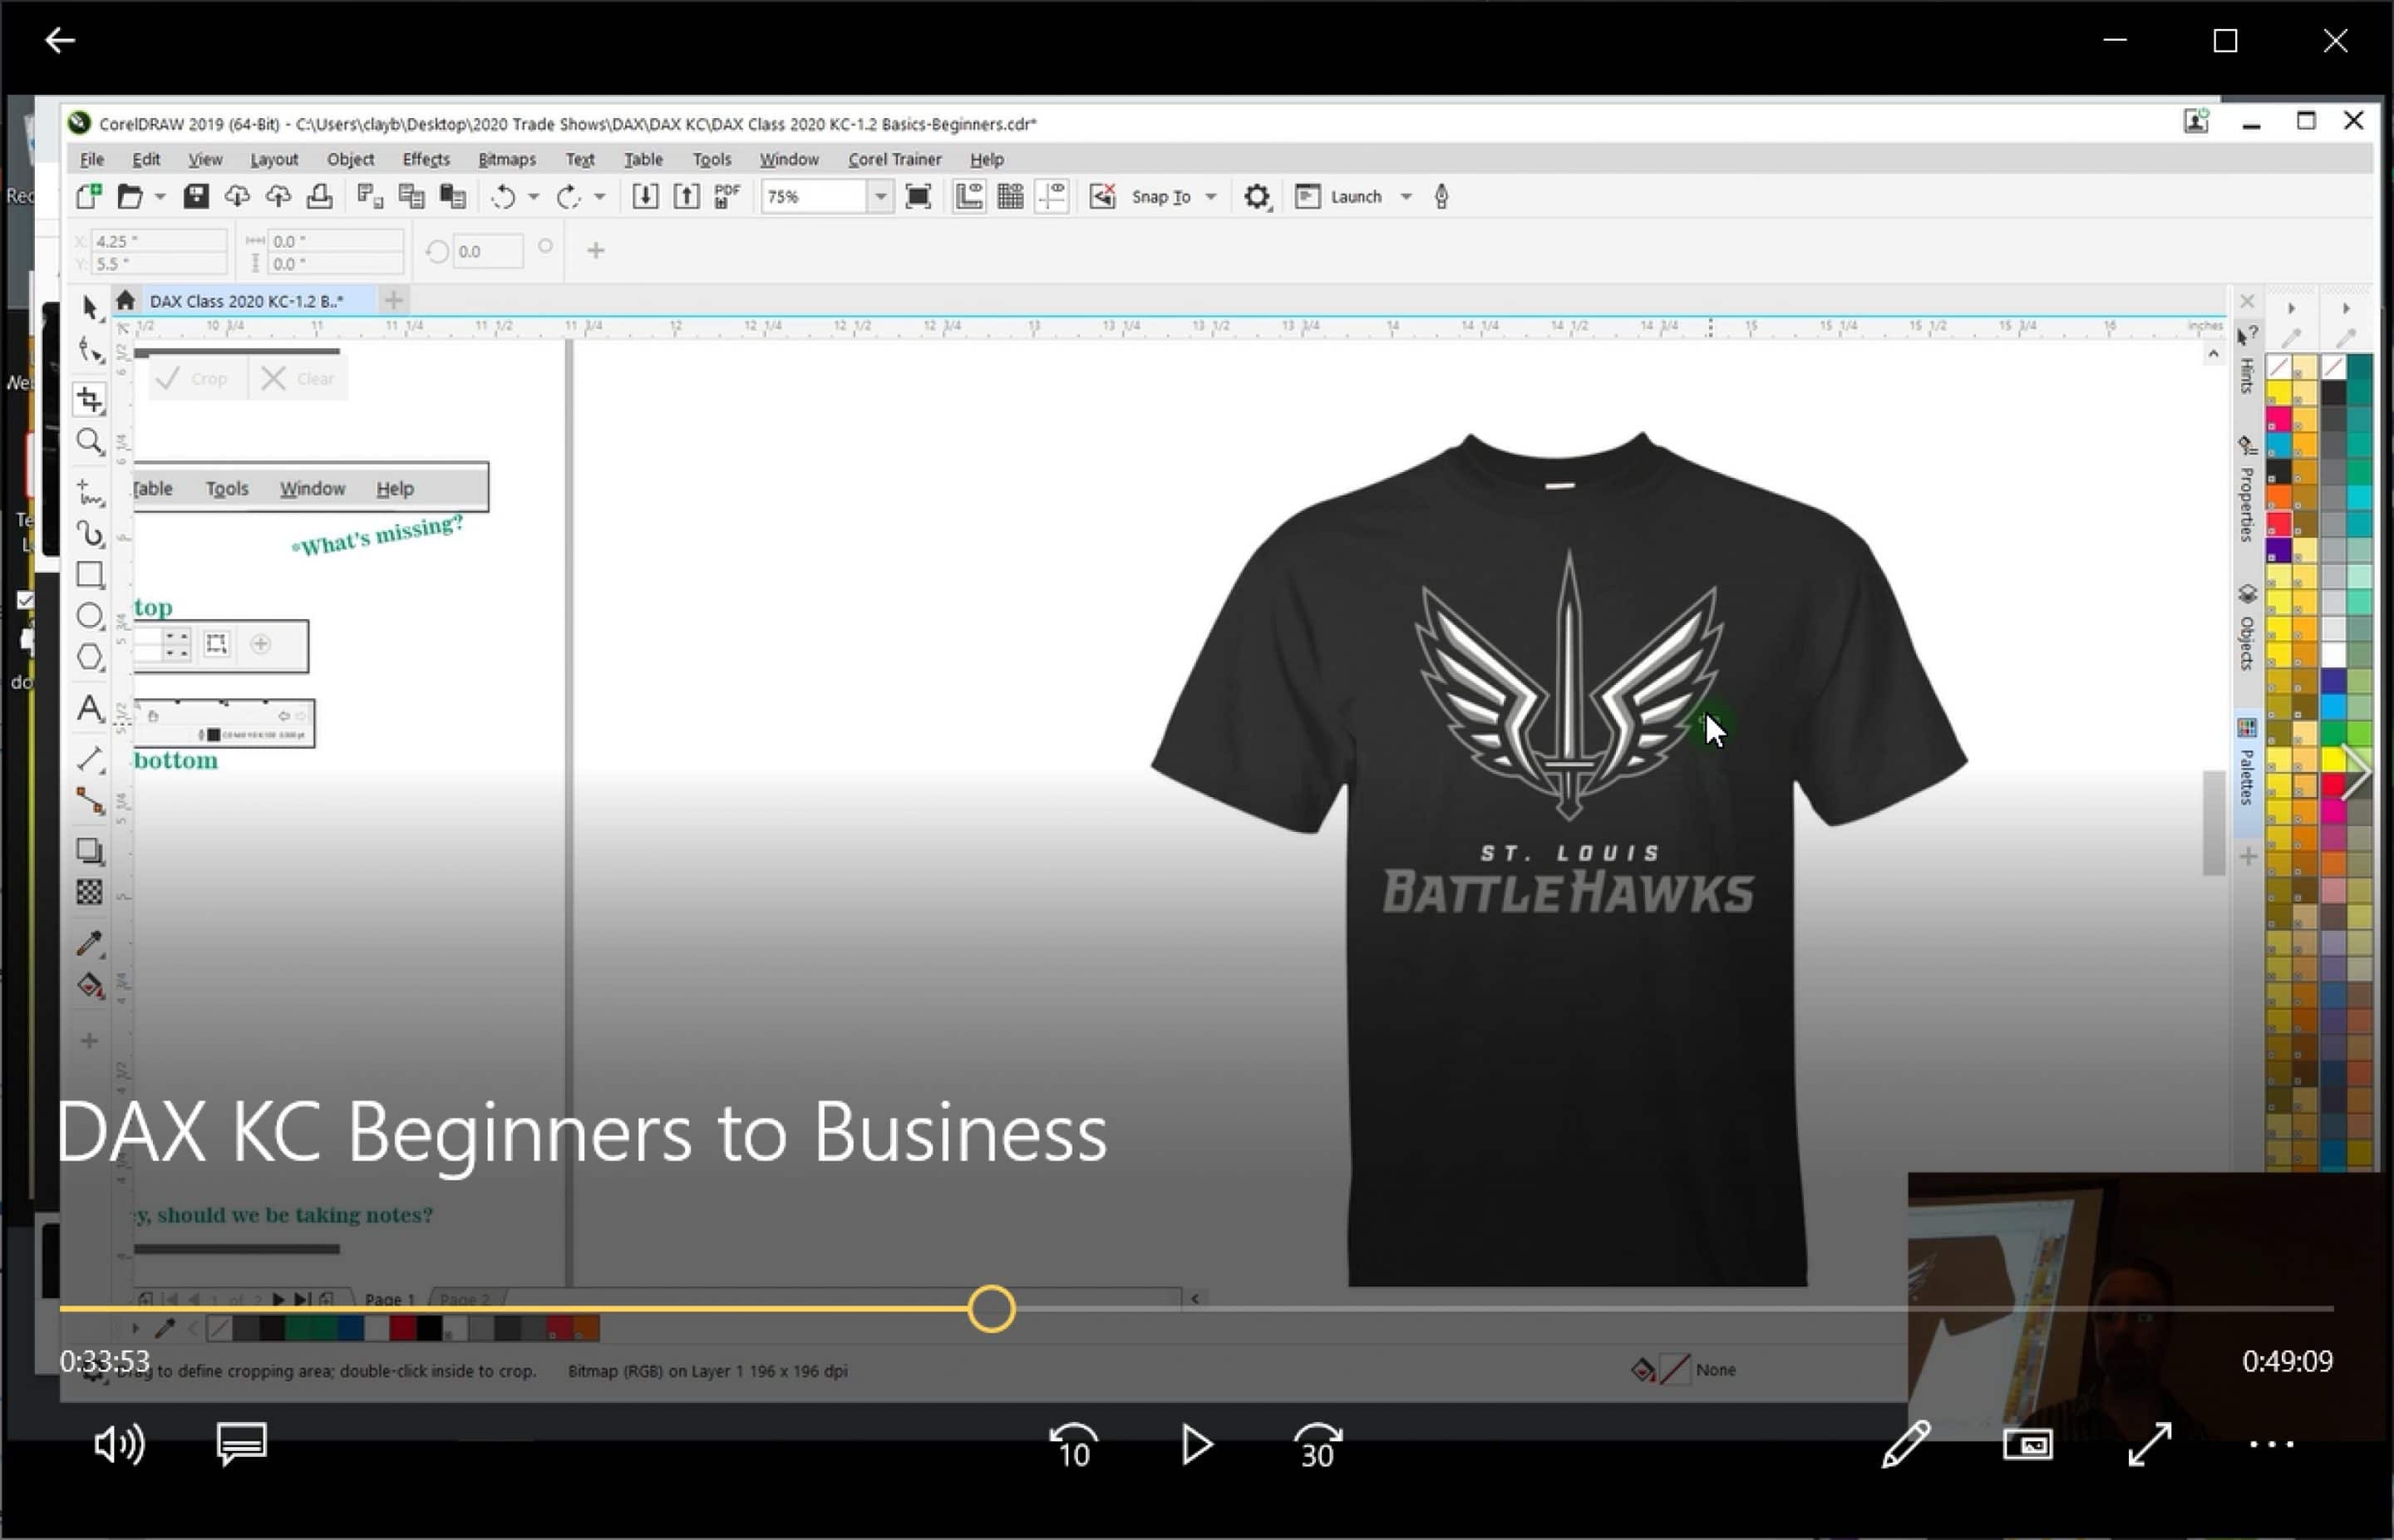
Task: Switch to the Properties docker tab
Action: pos(2247,490)
